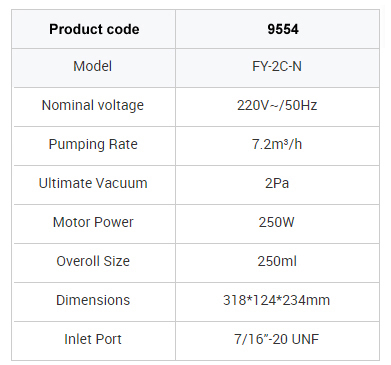Screen dimensions: 391x365
Task: Select the 9554 product code value
Action: click(283, 29)
